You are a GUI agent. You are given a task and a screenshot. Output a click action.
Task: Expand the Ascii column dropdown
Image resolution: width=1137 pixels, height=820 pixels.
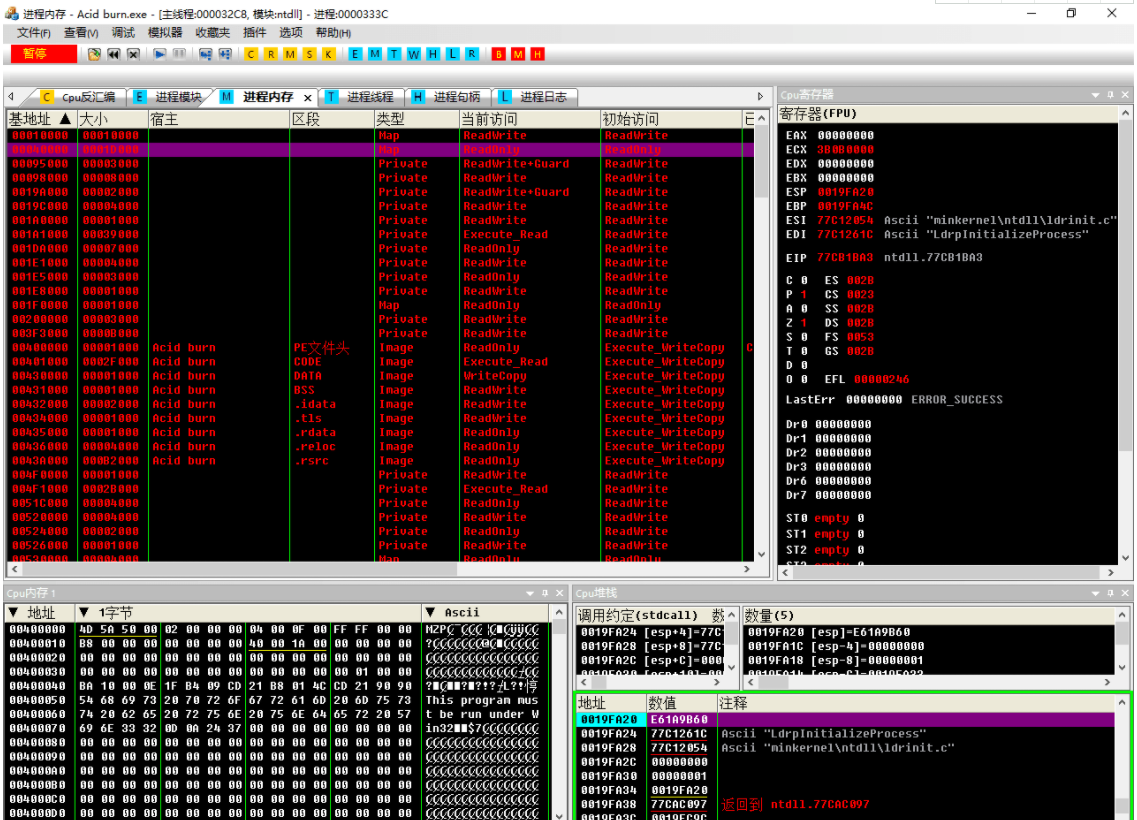click(431, 612)
